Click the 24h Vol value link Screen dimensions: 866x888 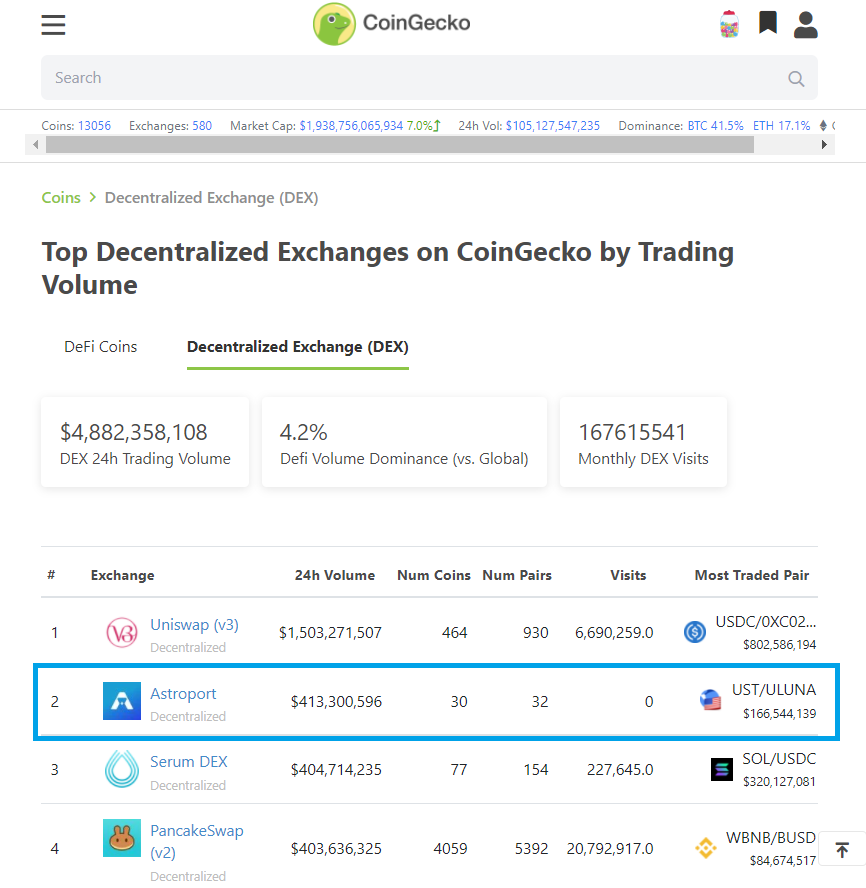[553, 126]
